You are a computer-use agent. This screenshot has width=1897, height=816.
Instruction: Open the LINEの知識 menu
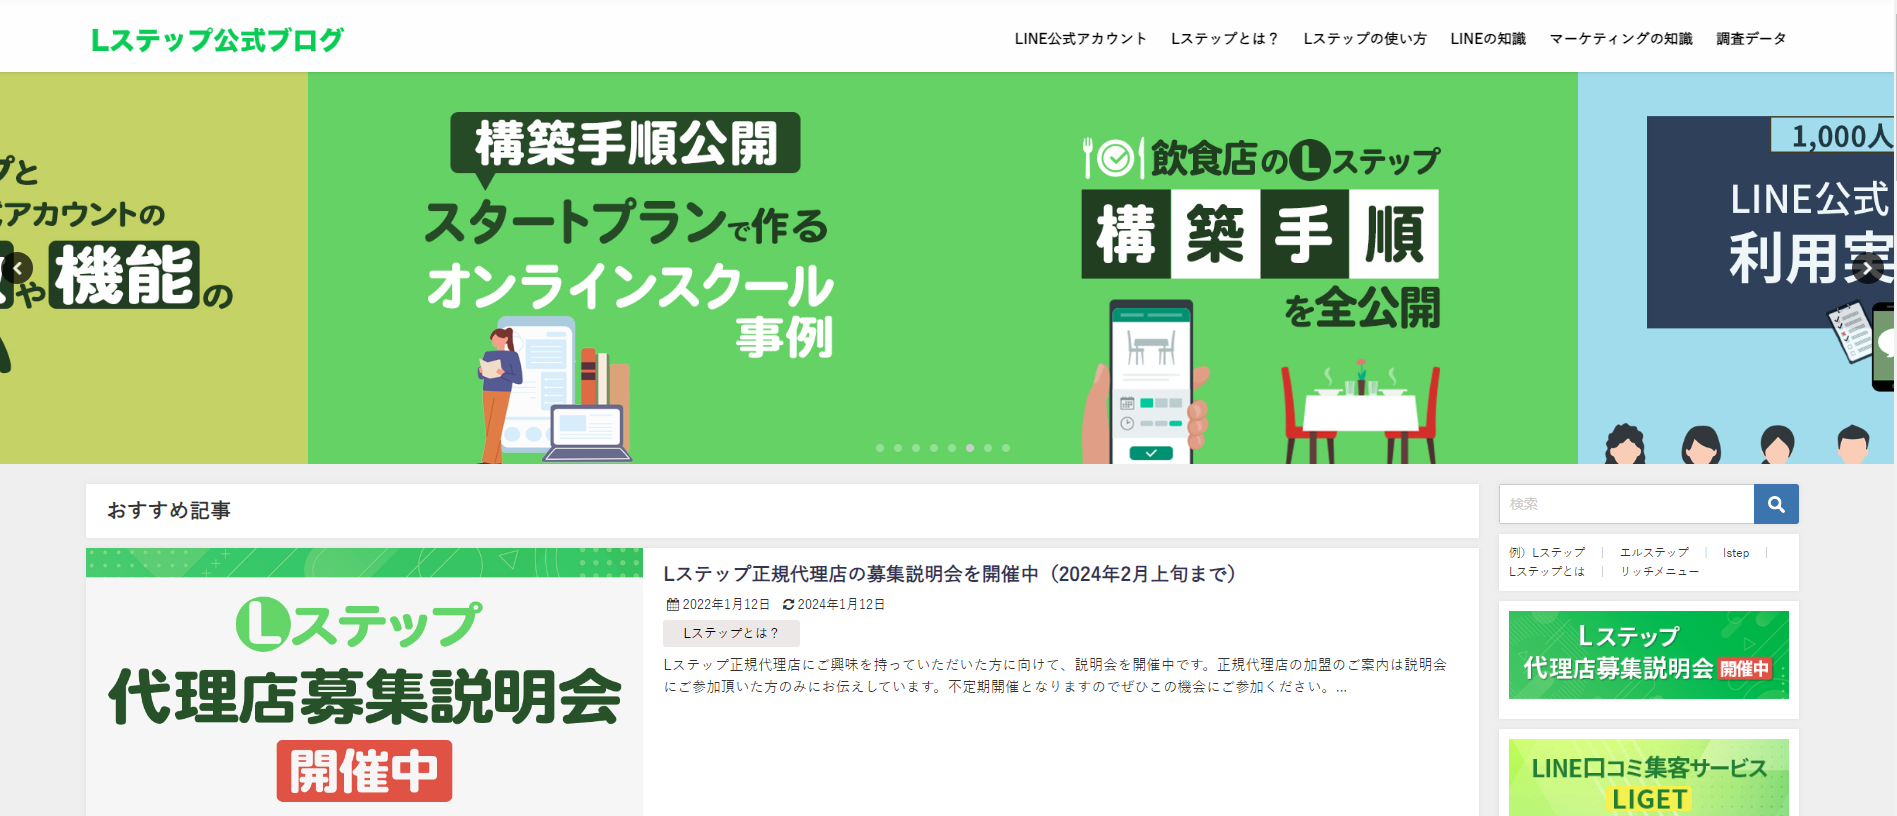click(x=1488, y=38)
